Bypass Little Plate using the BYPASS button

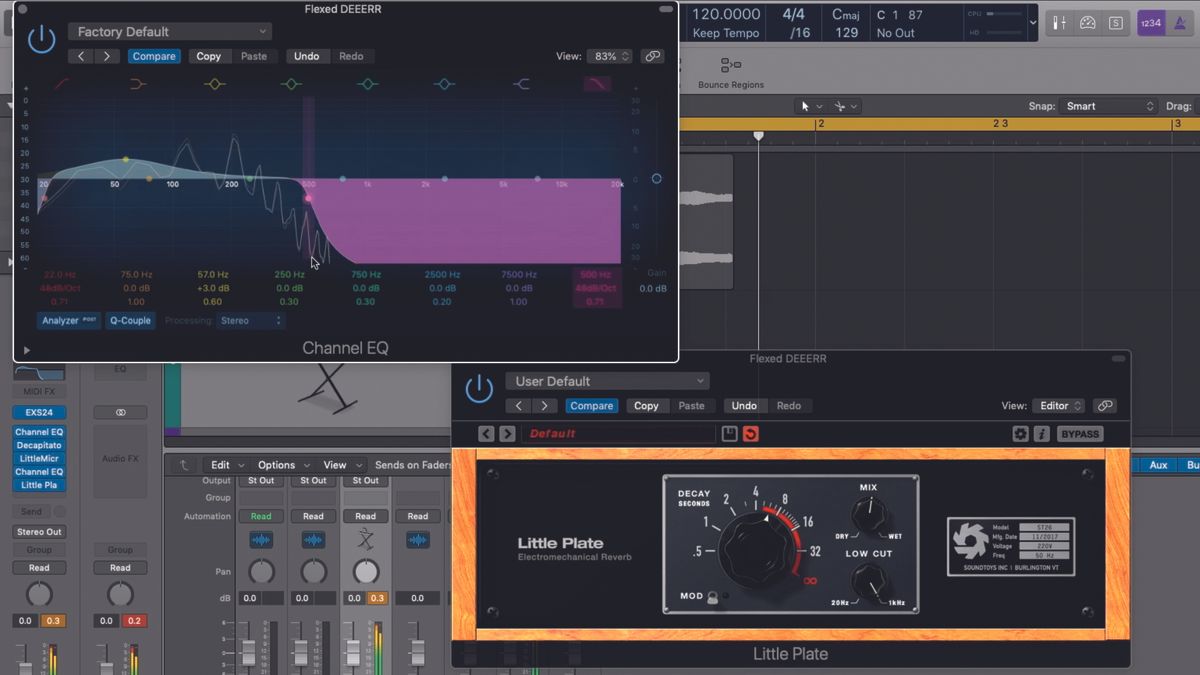point(1078,433)
